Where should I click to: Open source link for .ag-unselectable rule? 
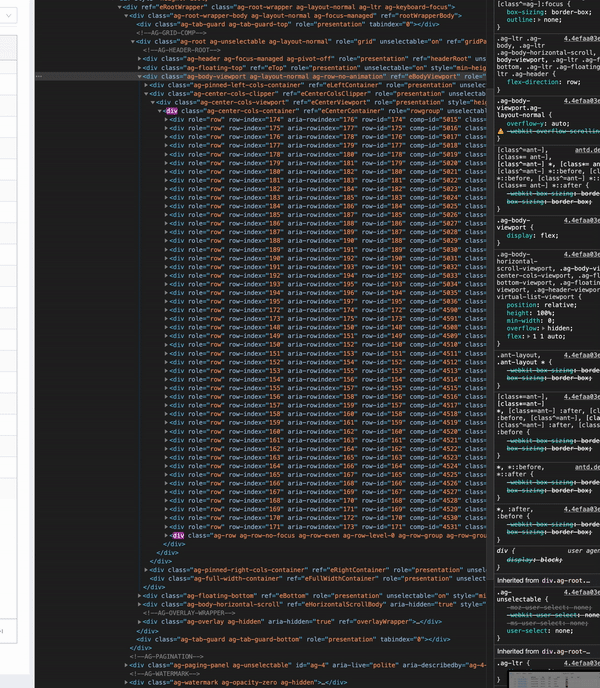582,593
